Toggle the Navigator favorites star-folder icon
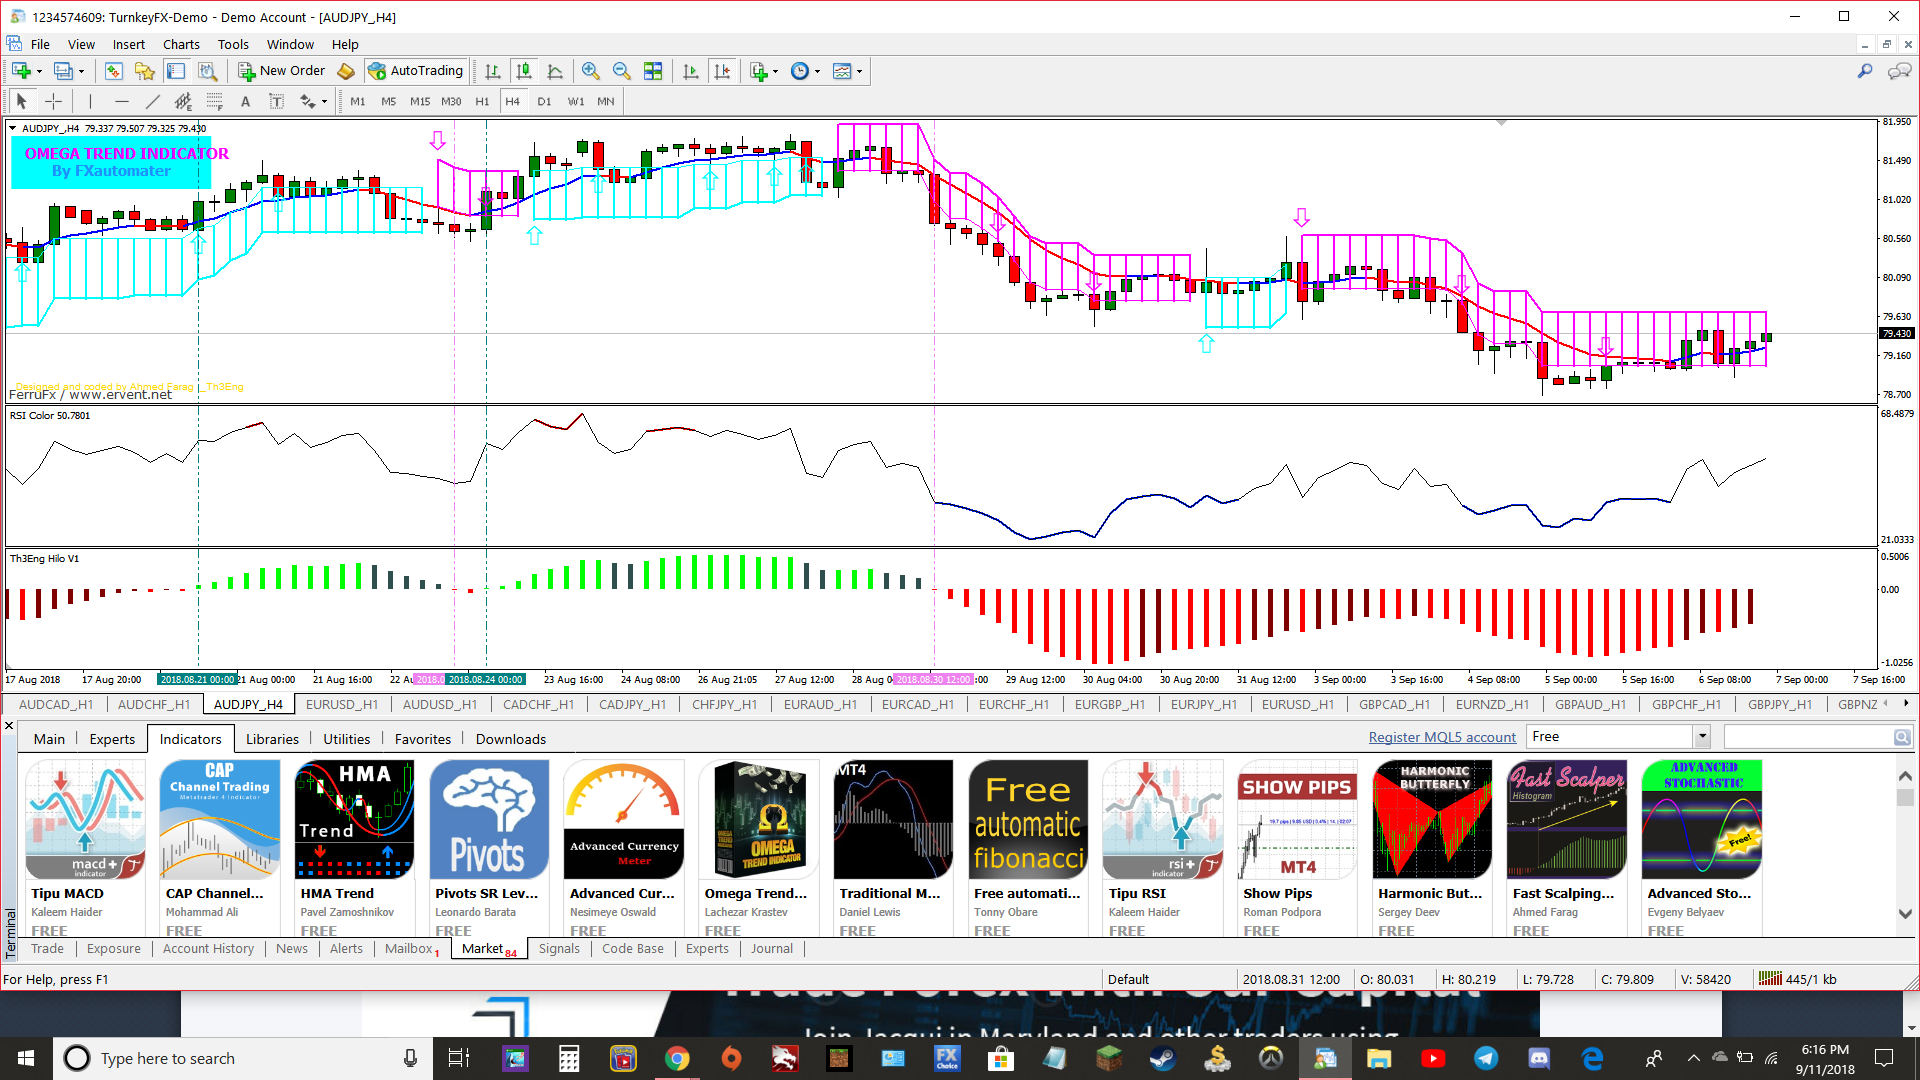Image resolution: width=1920 pixels, height=1080 pixels. [x=145, y=71]
